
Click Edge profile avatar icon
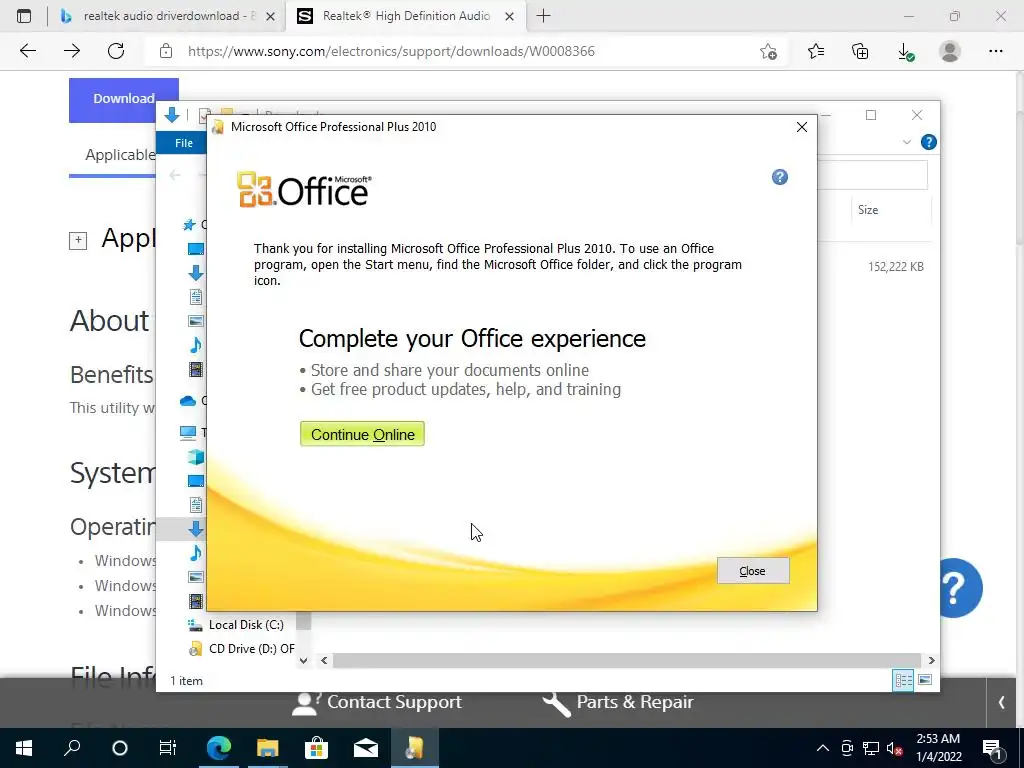click(950, 51)
